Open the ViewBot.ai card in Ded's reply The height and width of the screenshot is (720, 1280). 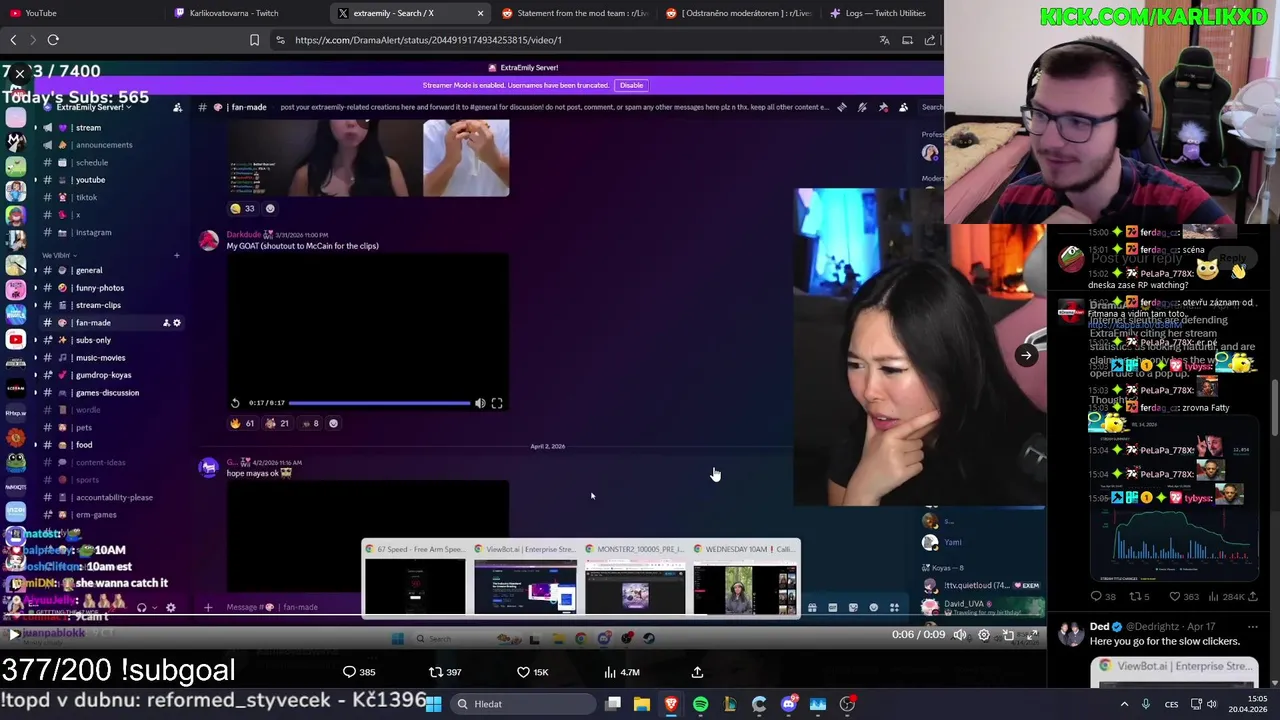(x=1174, y=672)
